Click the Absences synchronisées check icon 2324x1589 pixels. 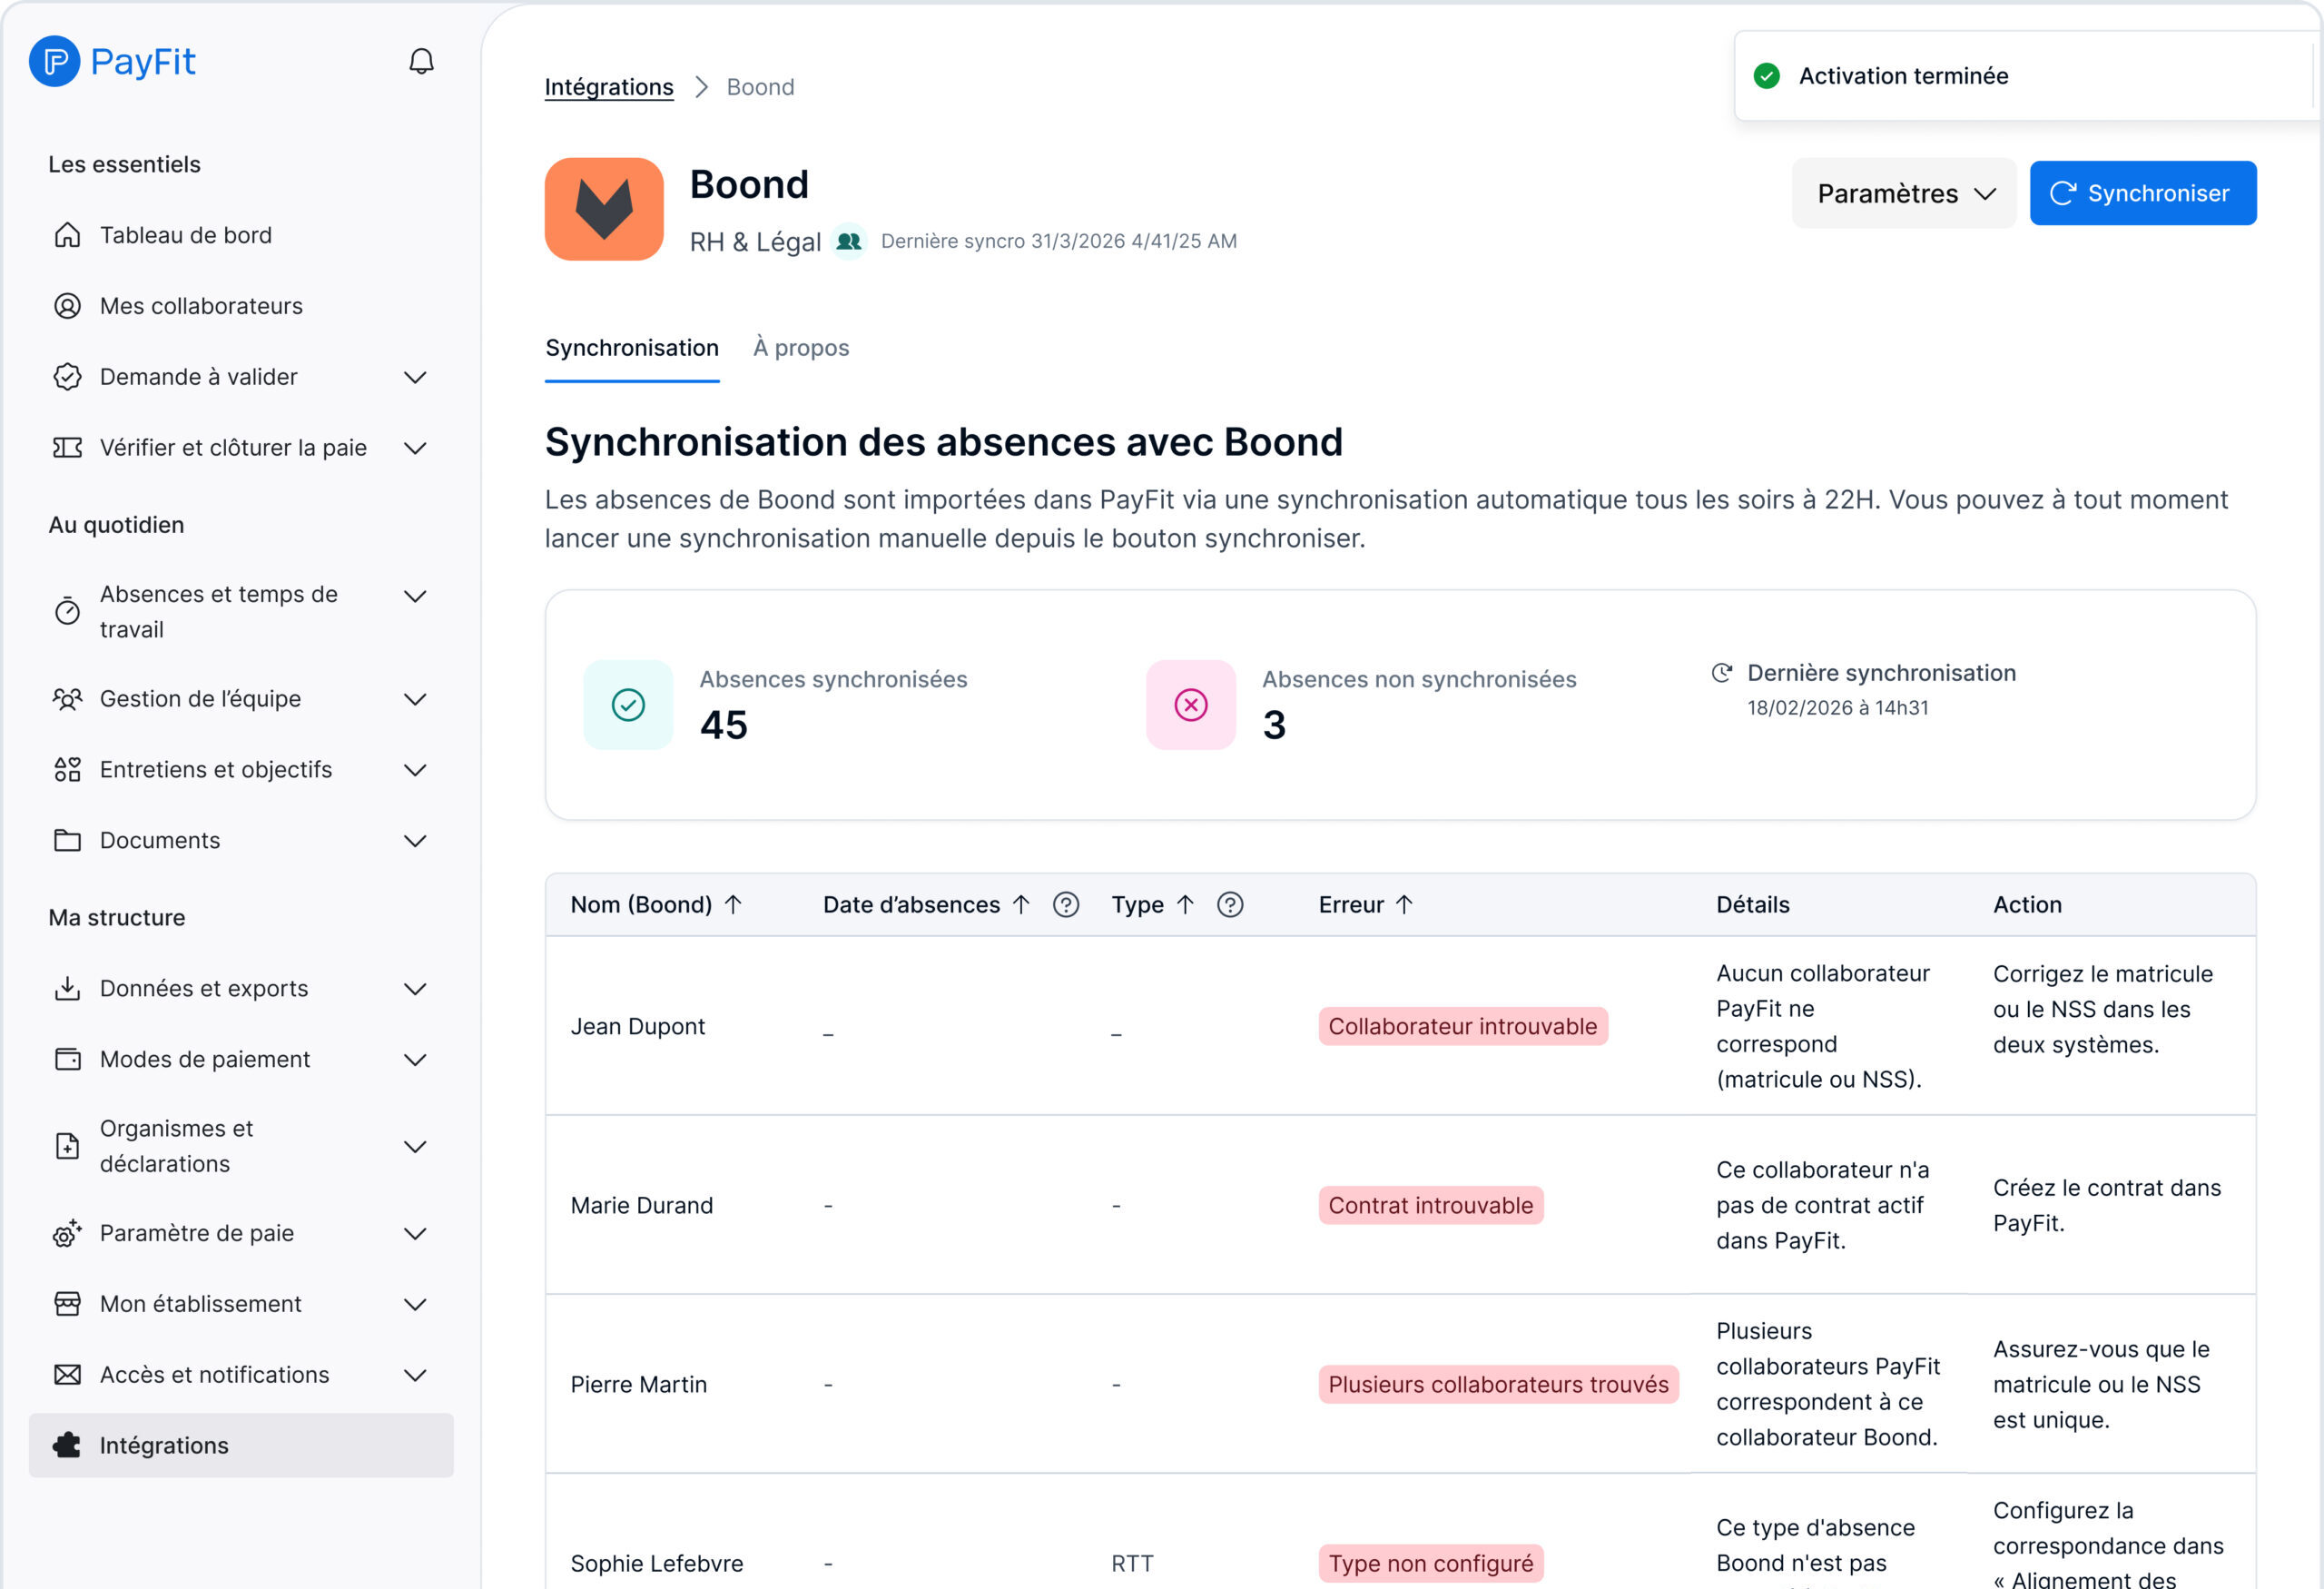point(628,705)
